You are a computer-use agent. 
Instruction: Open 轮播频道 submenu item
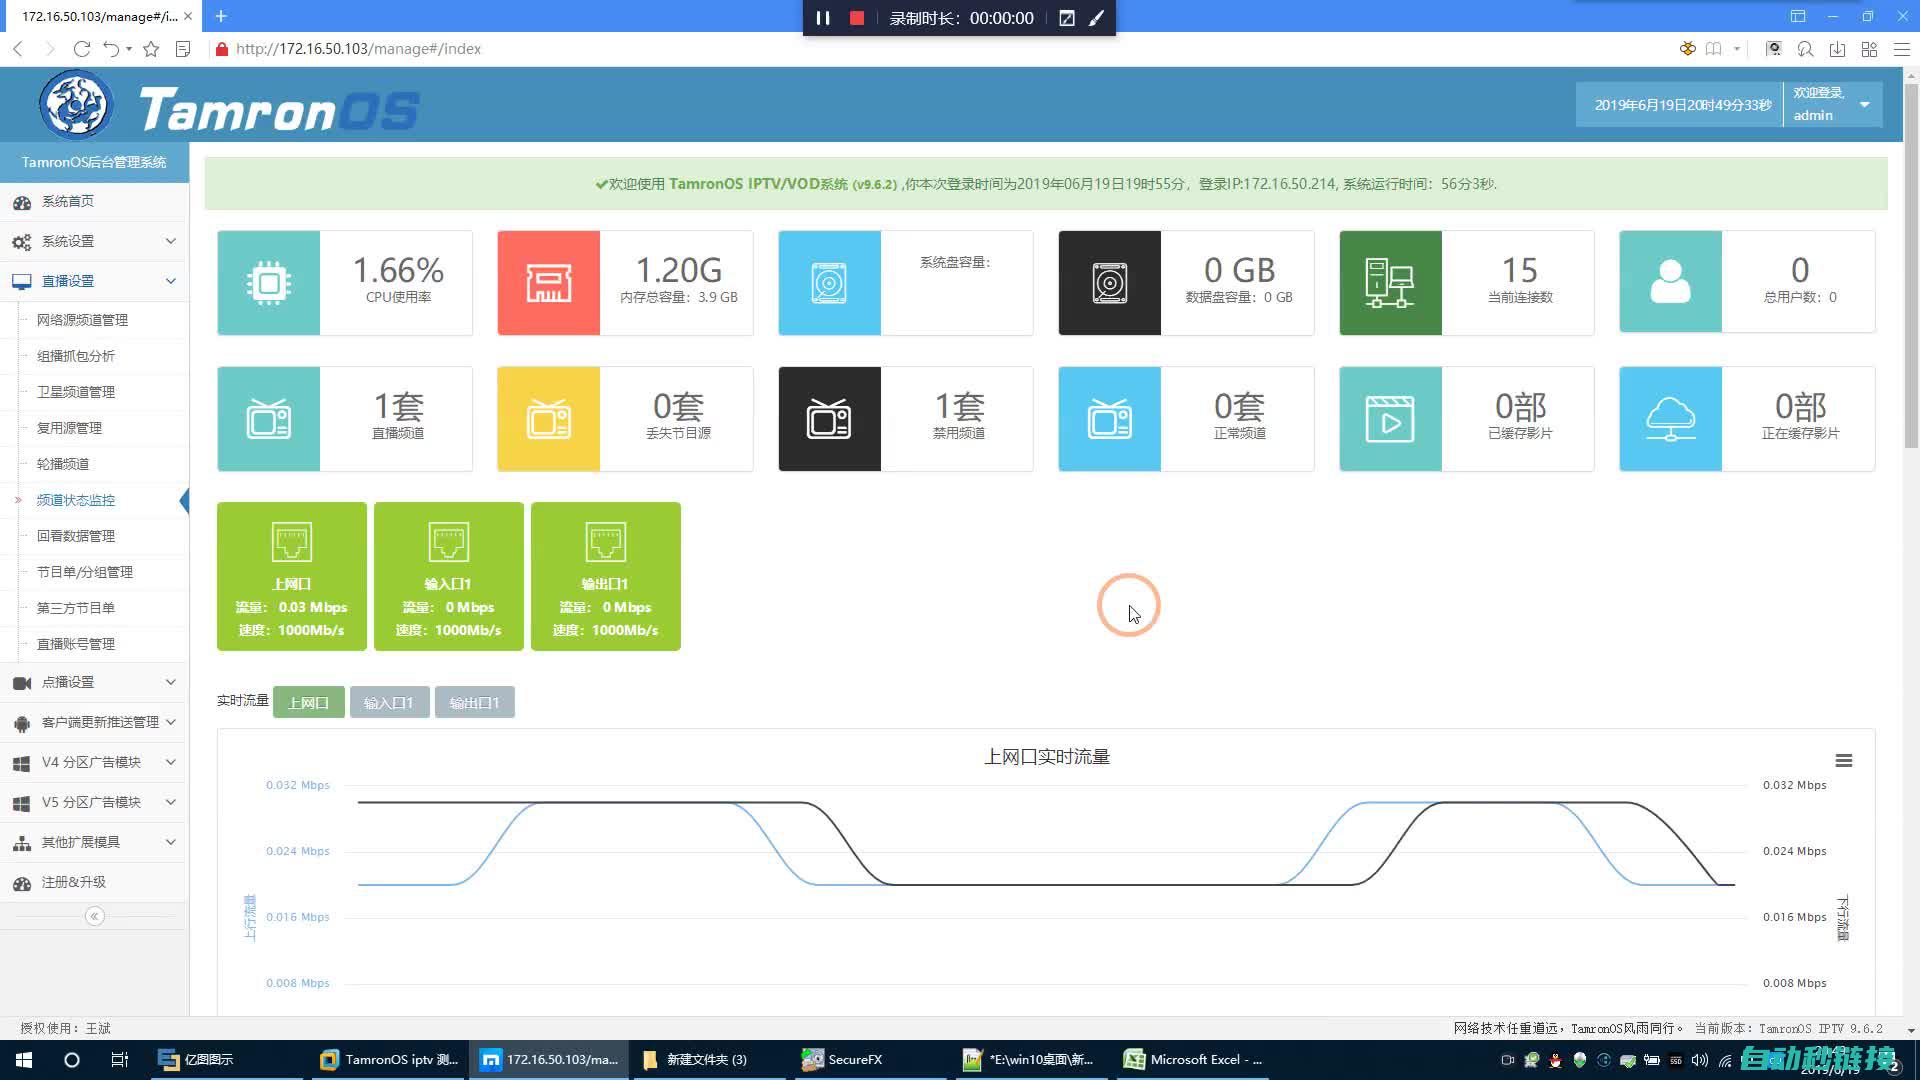coord(63,464)
